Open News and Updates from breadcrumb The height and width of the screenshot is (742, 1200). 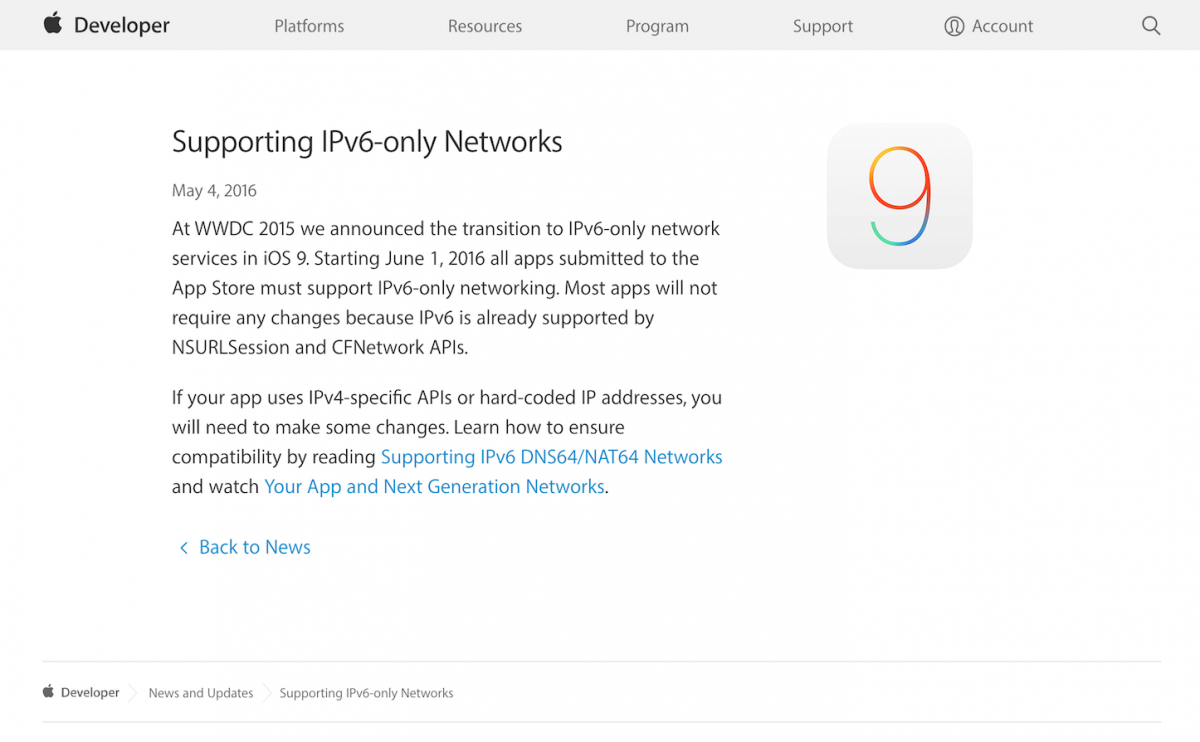[x=200, y=692]
